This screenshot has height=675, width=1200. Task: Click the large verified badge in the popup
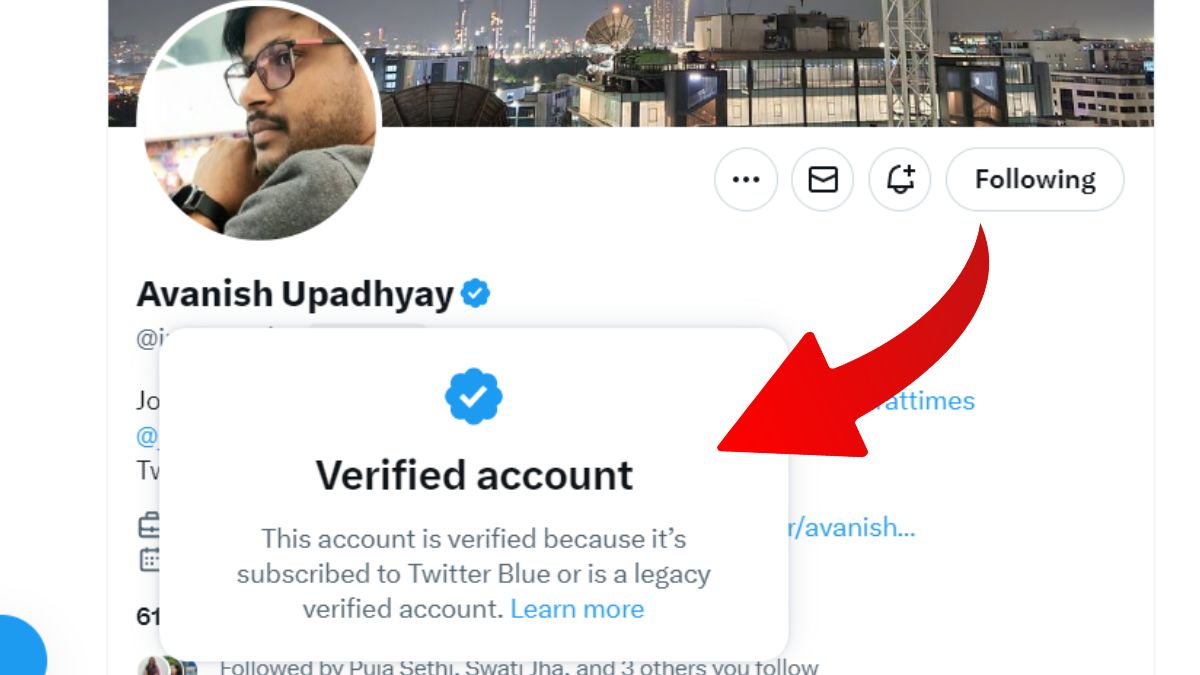click(474, 396)
